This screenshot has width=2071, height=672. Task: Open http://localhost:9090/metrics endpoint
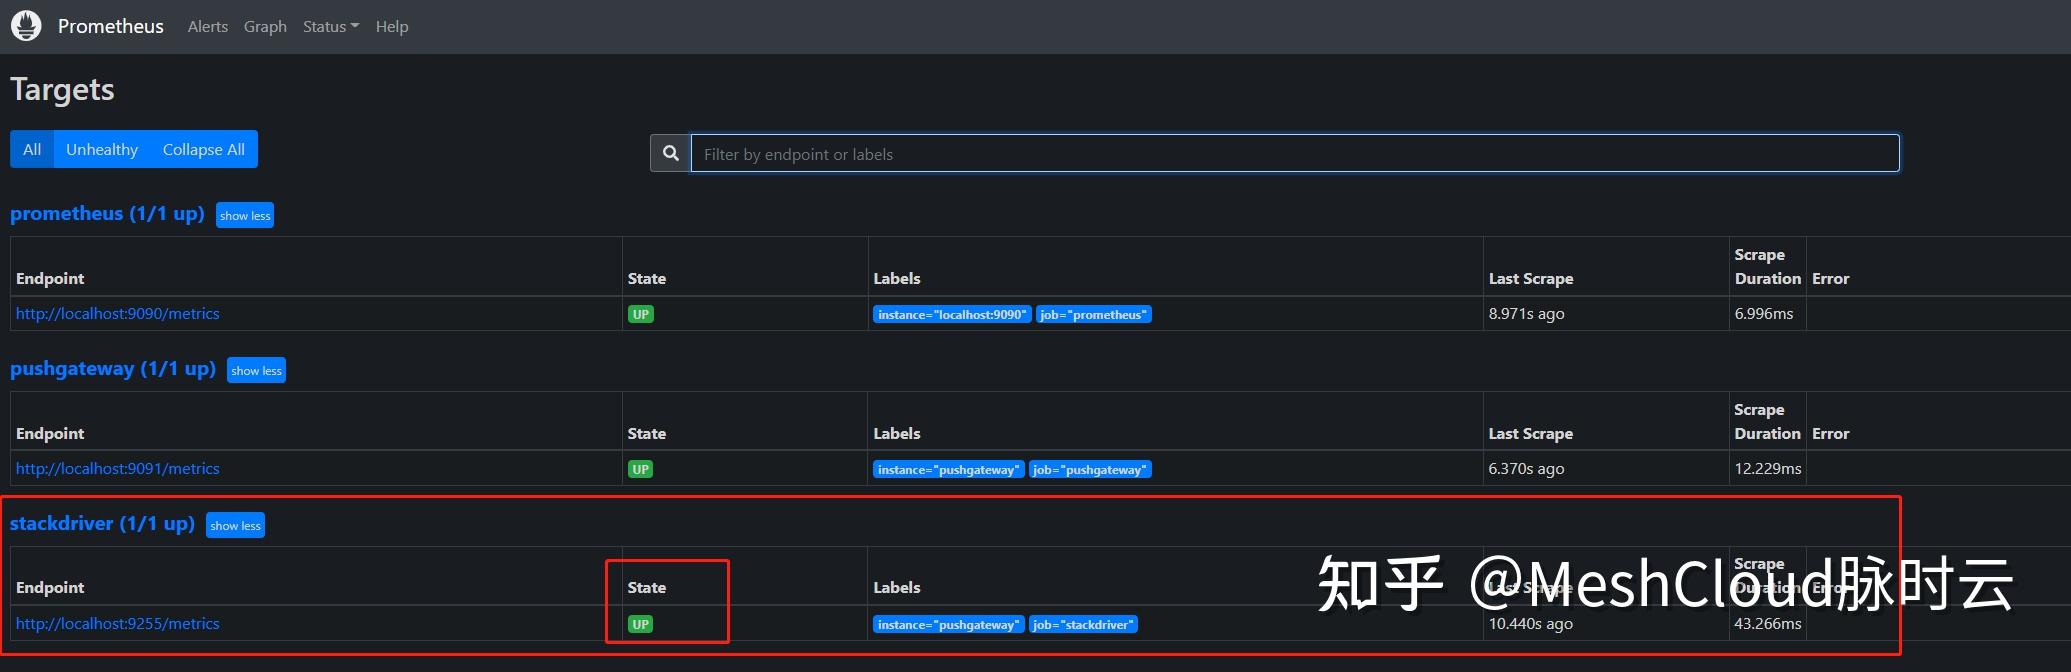(x=118, y=313)
